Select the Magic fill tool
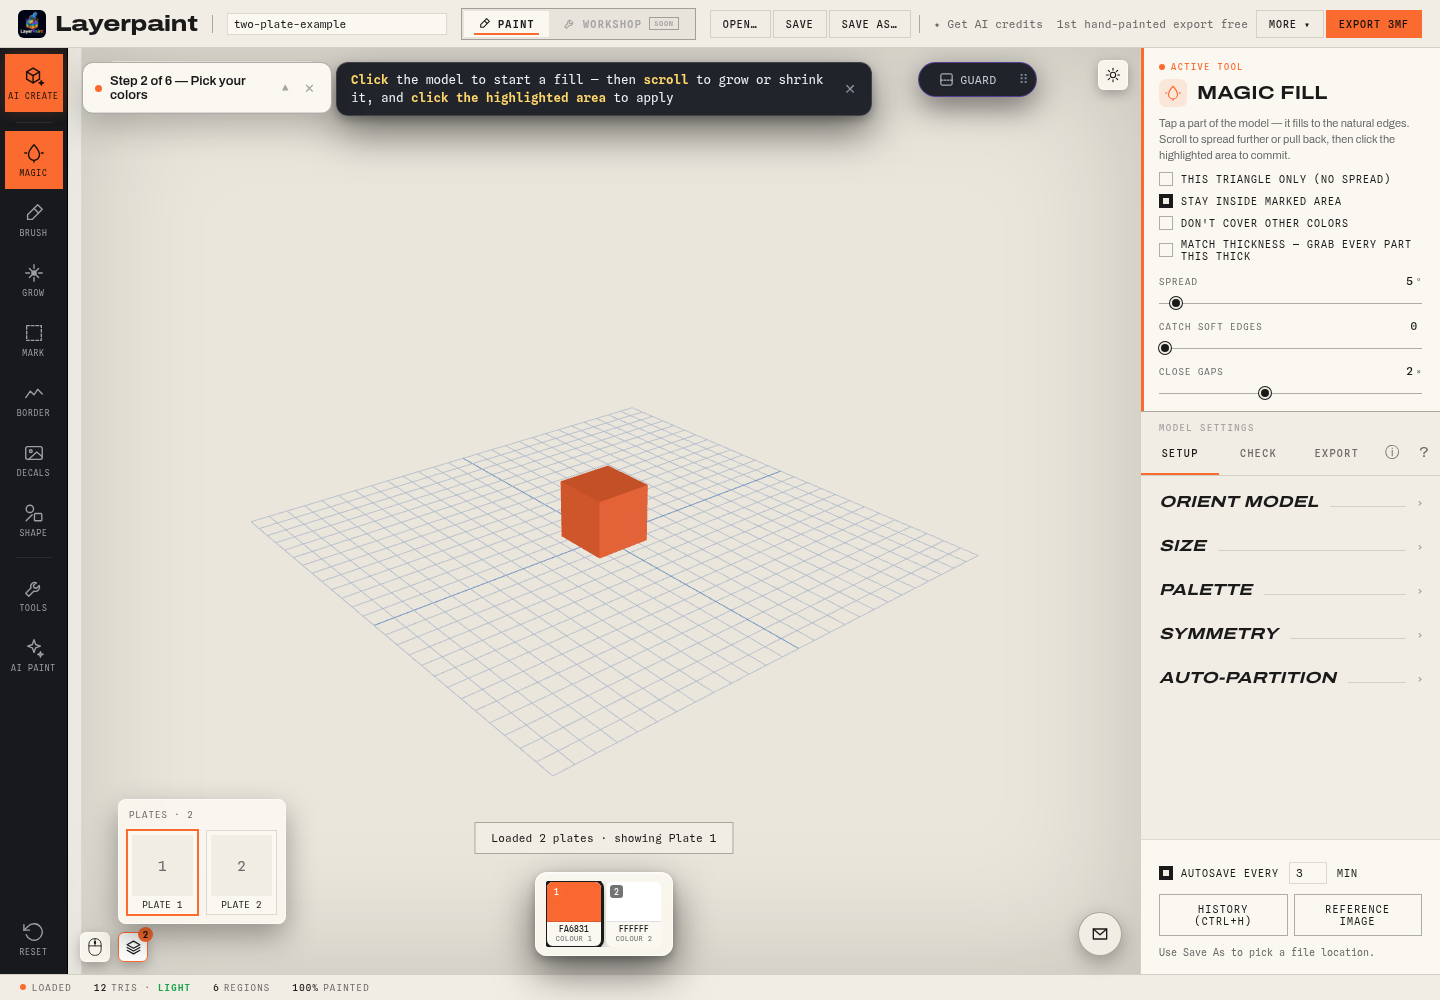The image size is (1440, 1000). pyautogui.click(x=34, y=160)
